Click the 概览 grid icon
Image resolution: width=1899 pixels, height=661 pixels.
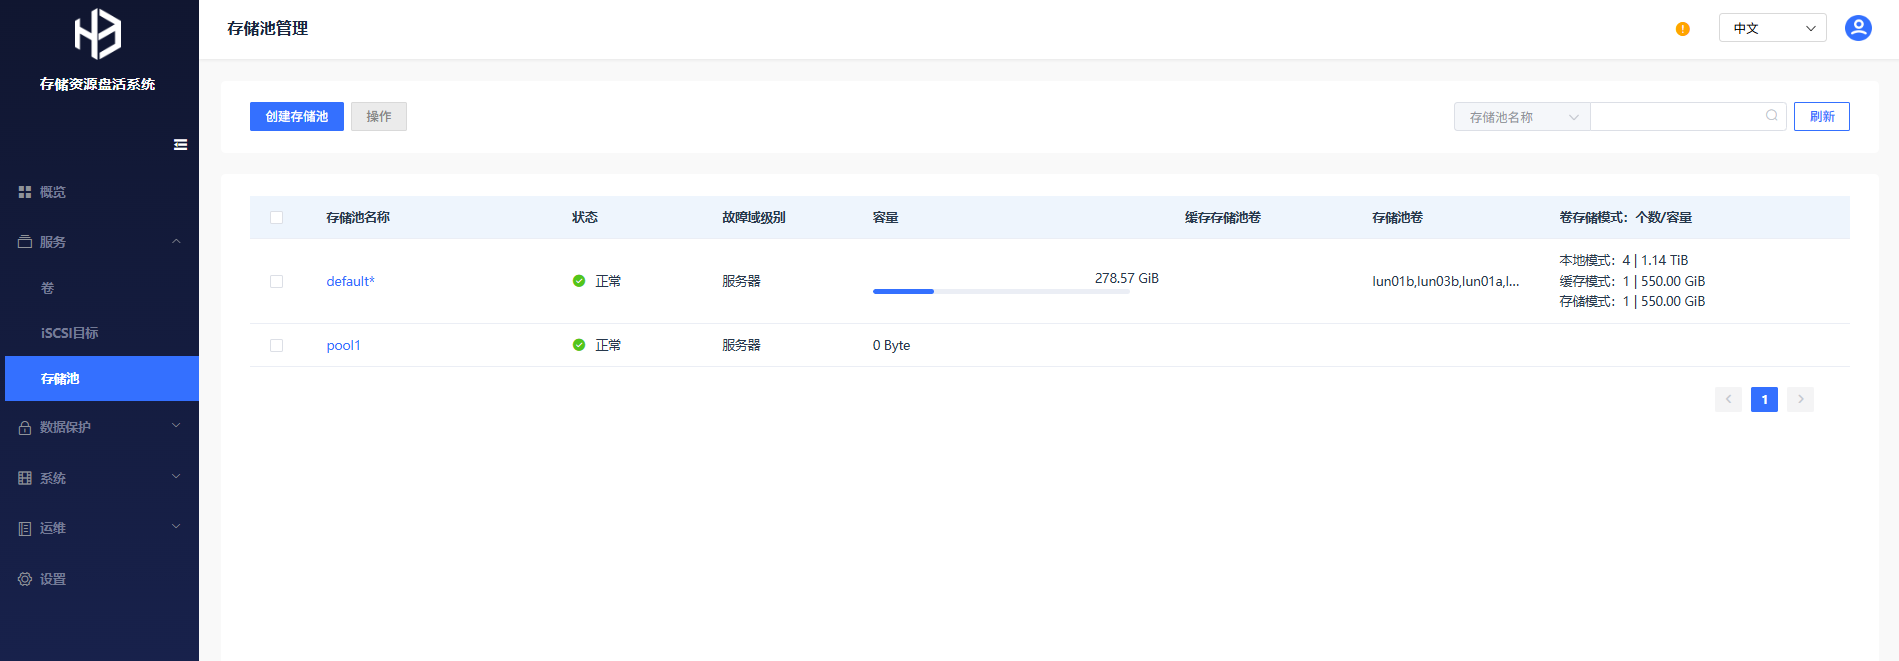[x=25, y=192]
